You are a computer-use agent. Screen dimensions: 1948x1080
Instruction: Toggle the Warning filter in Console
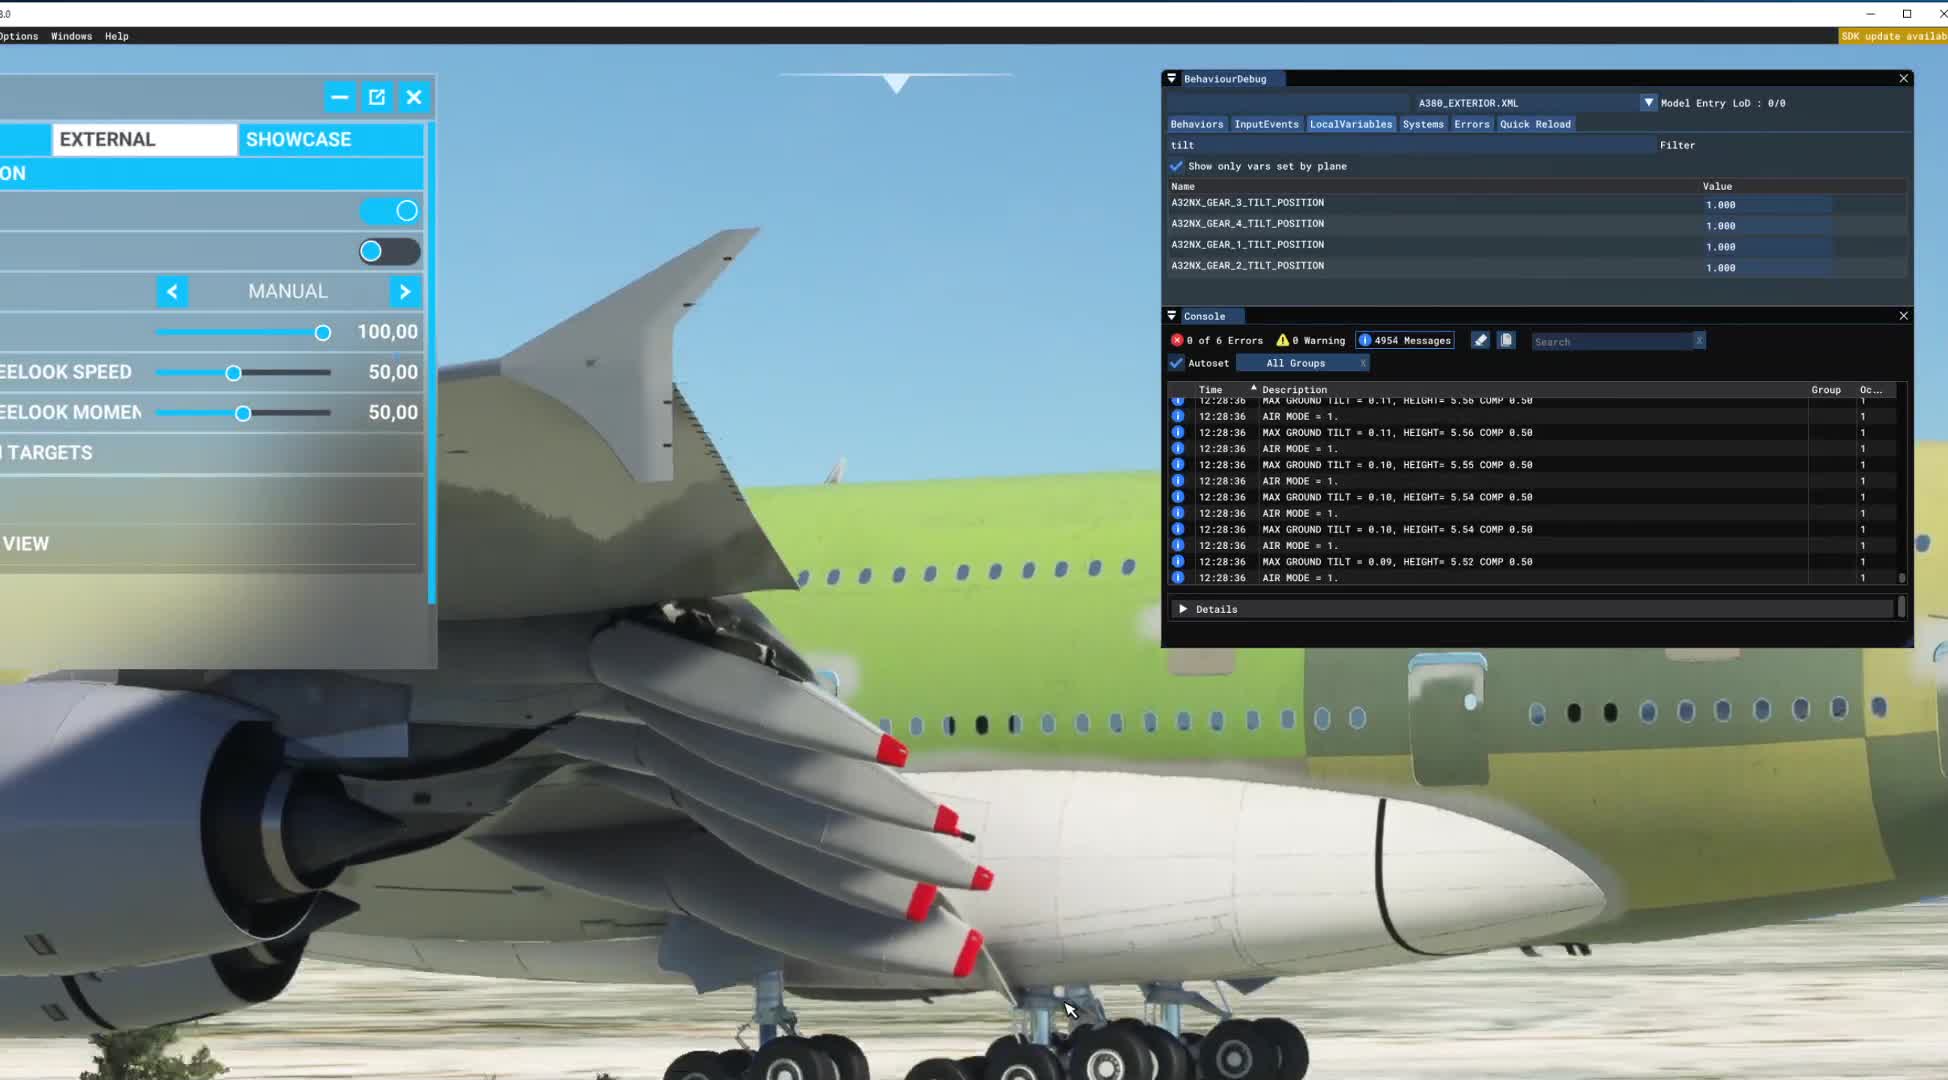coord(1282,340)
